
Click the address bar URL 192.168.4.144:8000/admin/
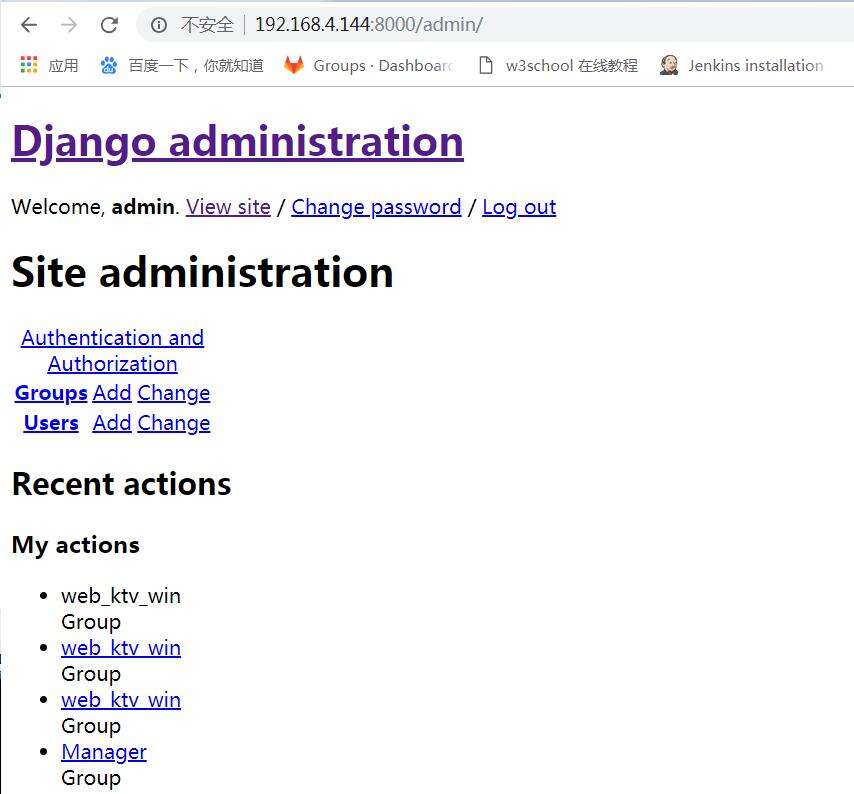[369, 25]
